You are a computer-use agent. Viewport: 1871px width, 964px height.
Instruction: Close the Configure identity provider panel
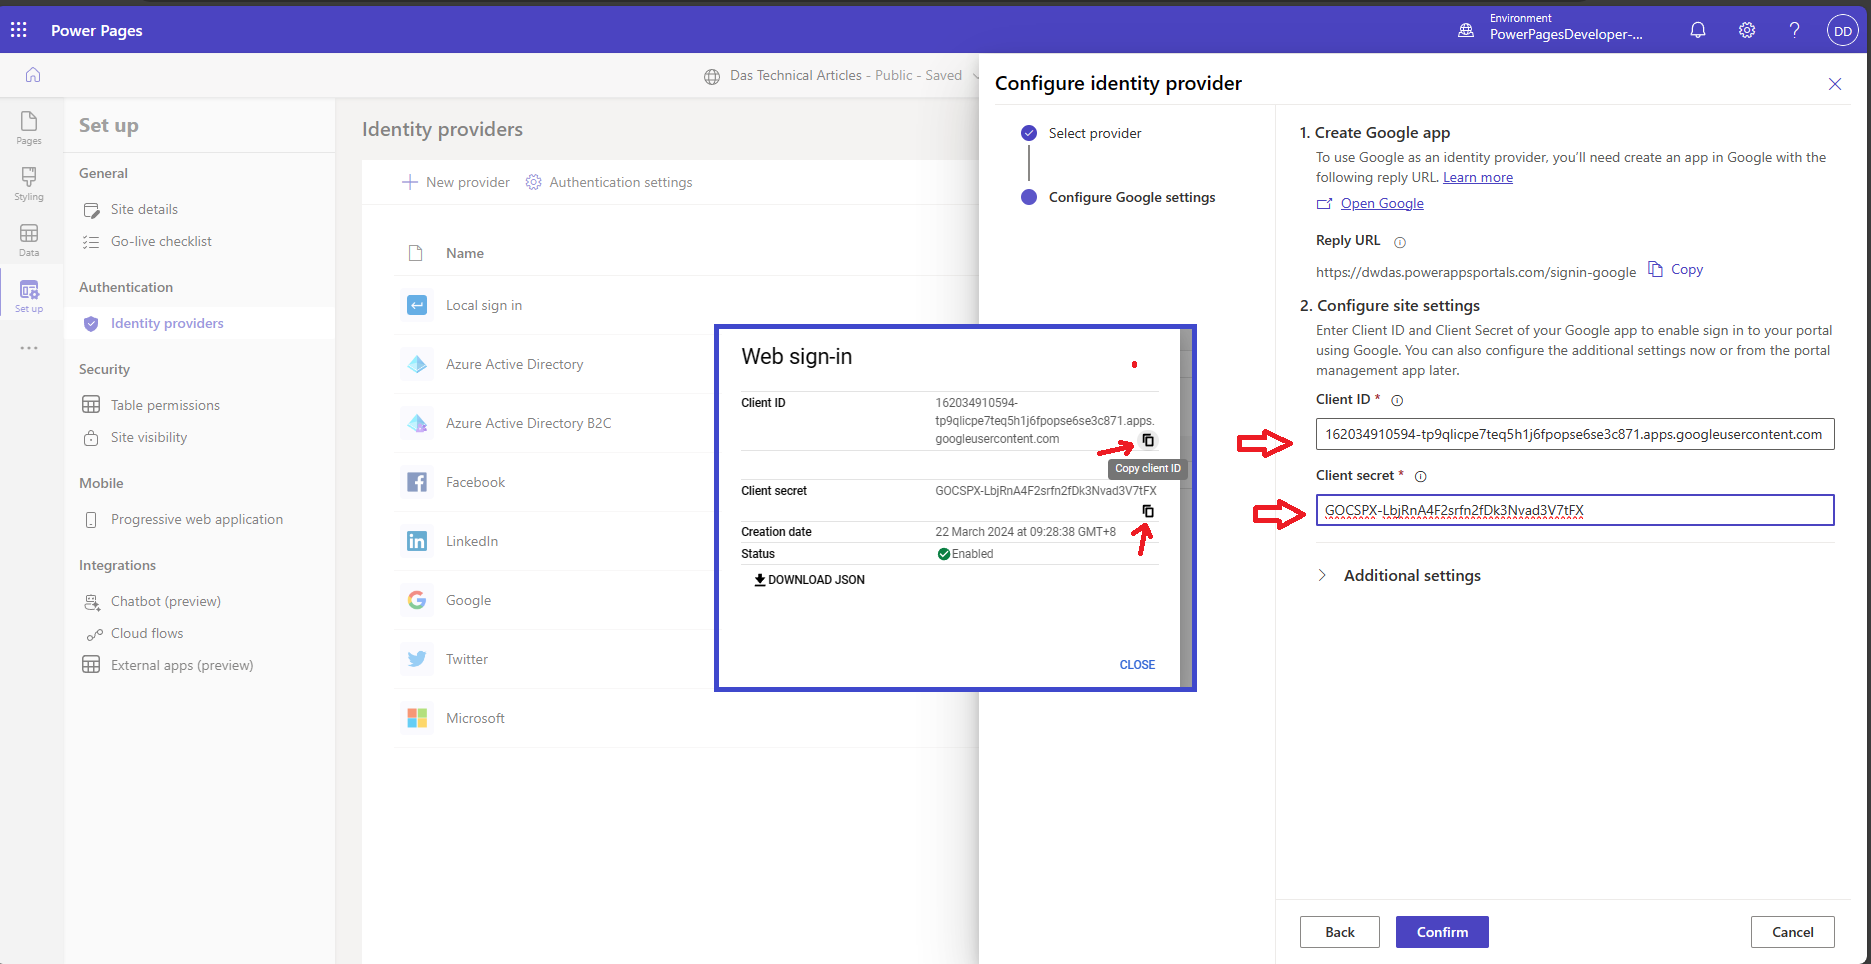pos(1835,84)
